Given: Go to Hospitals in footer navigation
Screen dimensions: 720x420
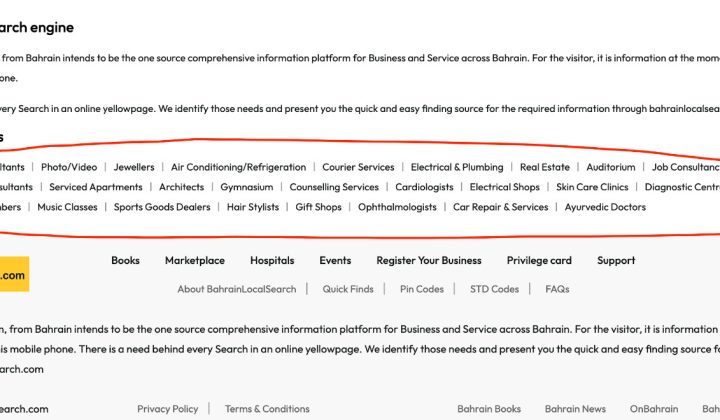Looking at the screenshot, I should pyautogui.click(x=272, y=261).
